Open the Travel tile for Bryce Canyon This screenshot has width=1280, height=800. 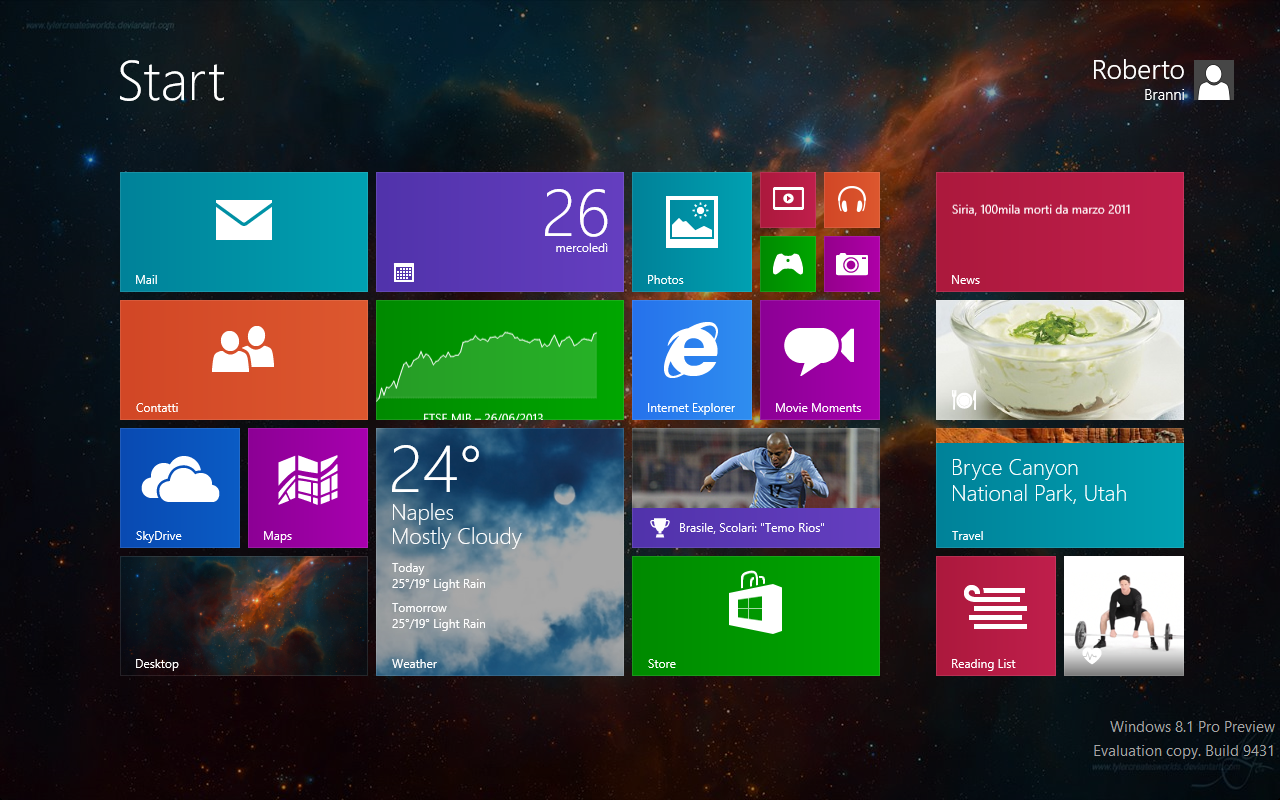tap(1060, 488)
